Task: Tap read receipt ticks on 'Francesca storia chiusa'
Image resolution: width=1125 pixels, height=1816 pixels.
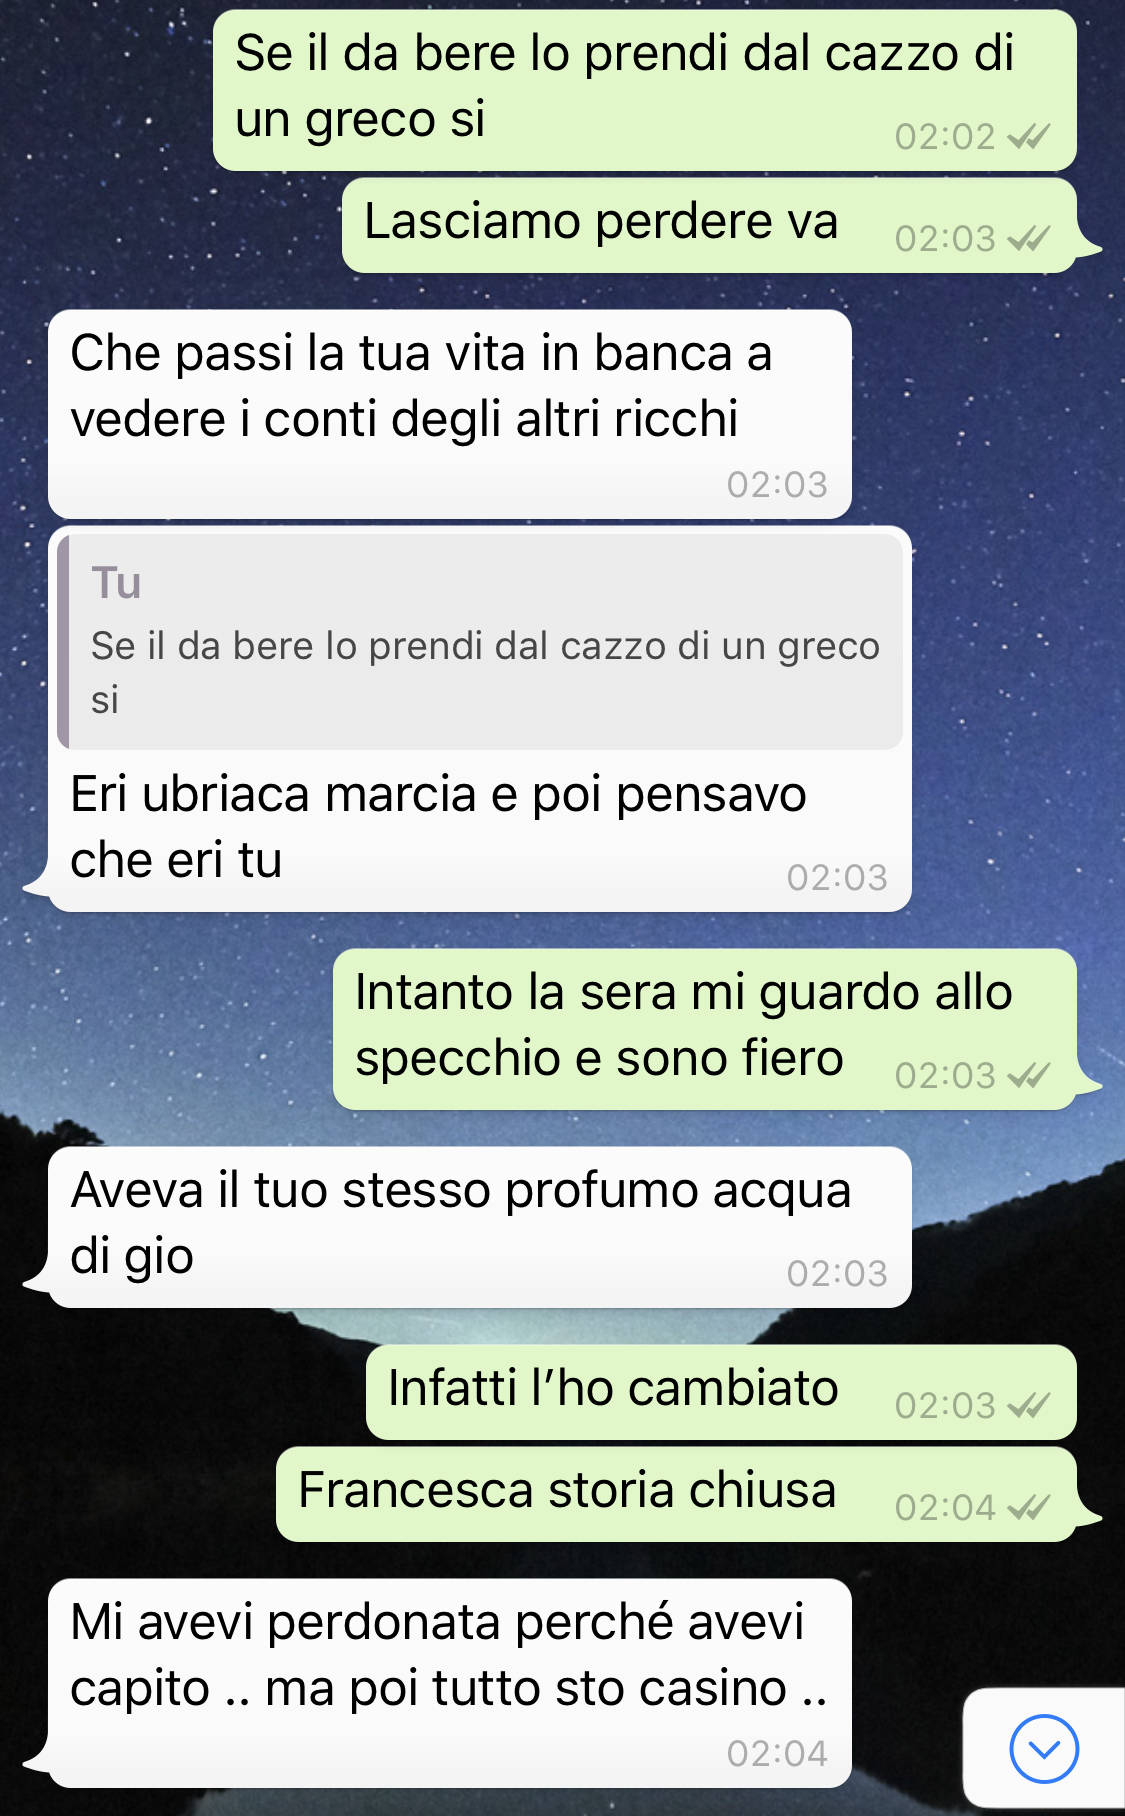Action: 1029,1507
